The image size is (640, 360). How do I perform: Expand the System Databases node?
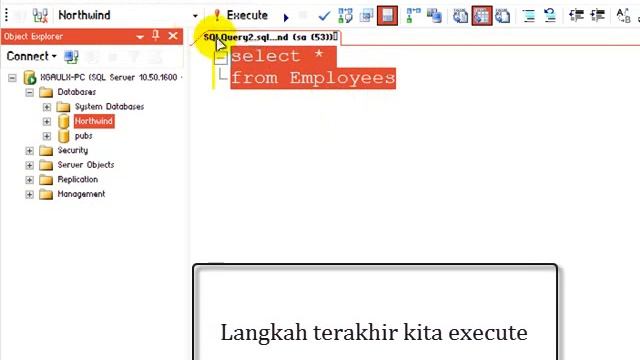click(x=47, y=107)
